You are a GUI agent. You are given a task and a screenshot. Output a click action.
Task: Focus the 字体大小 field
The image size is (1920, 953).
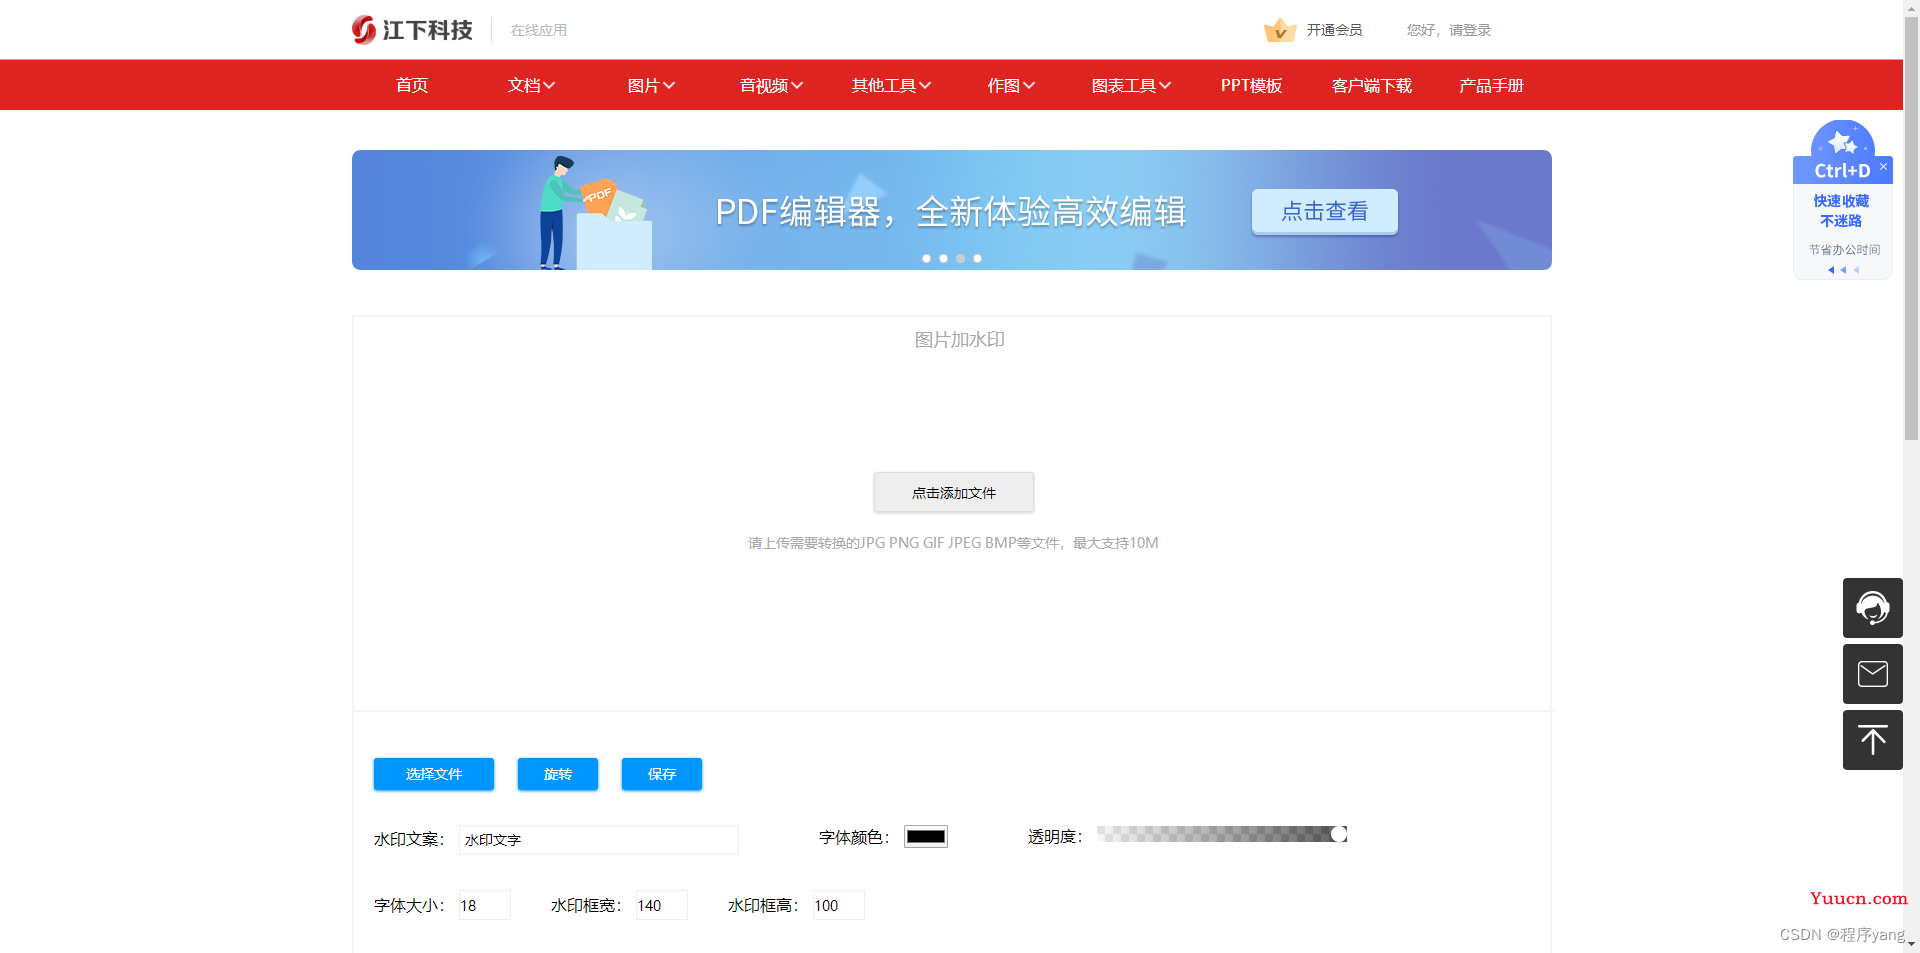pos(484,905)
